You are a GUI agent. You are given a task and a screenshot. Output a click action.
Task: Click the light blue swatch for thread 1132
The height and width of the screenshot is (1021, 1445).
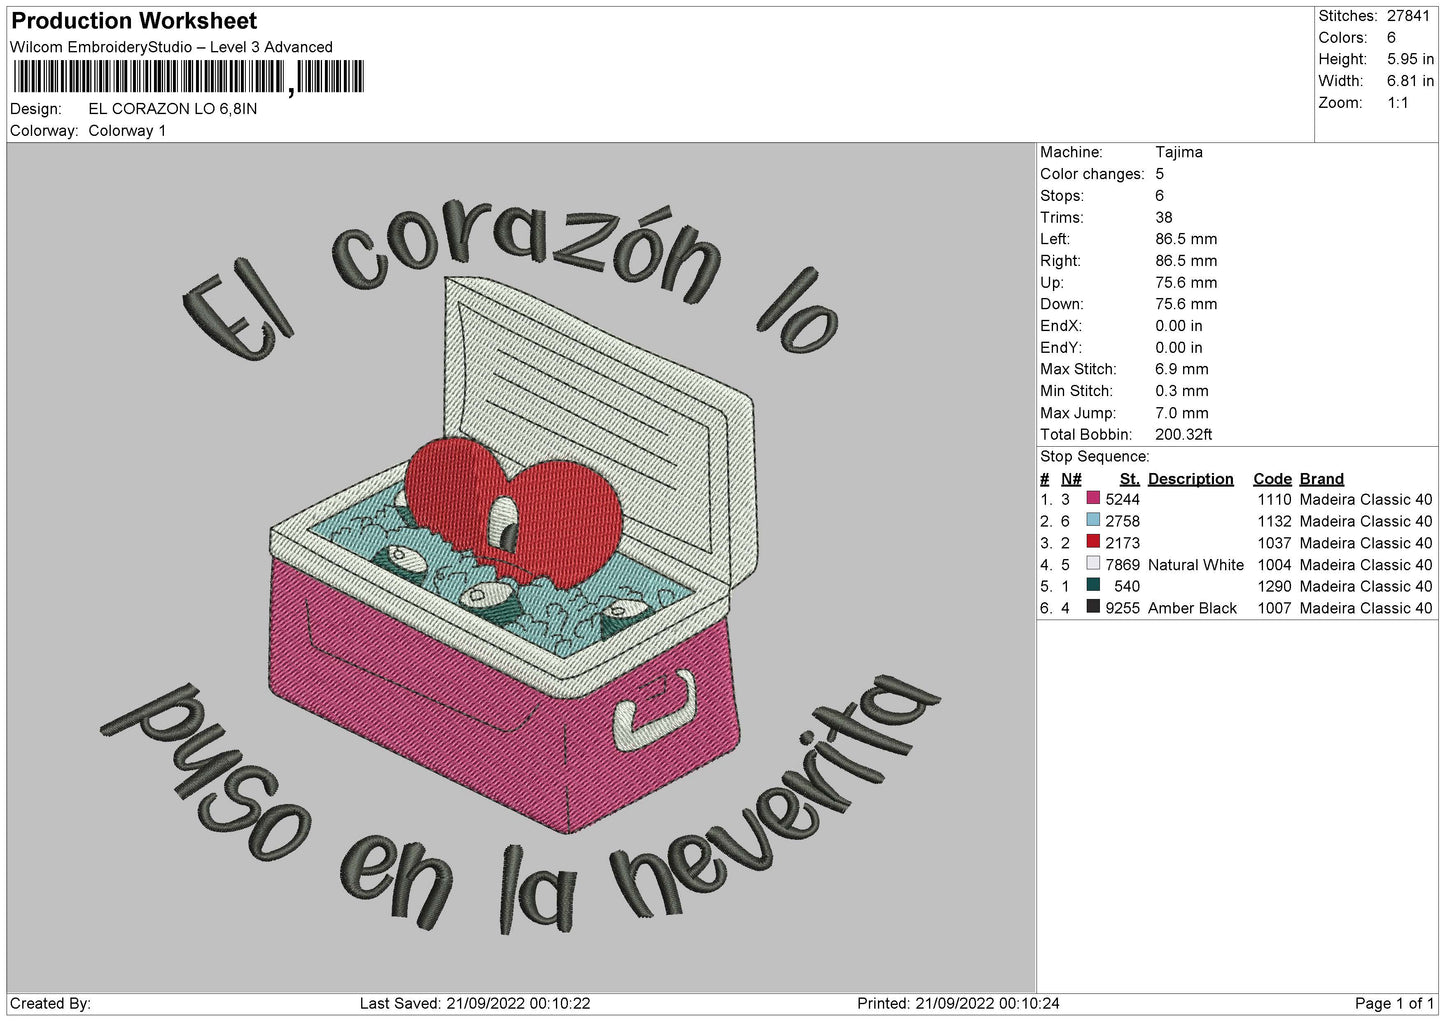[x=1093, y=520]
